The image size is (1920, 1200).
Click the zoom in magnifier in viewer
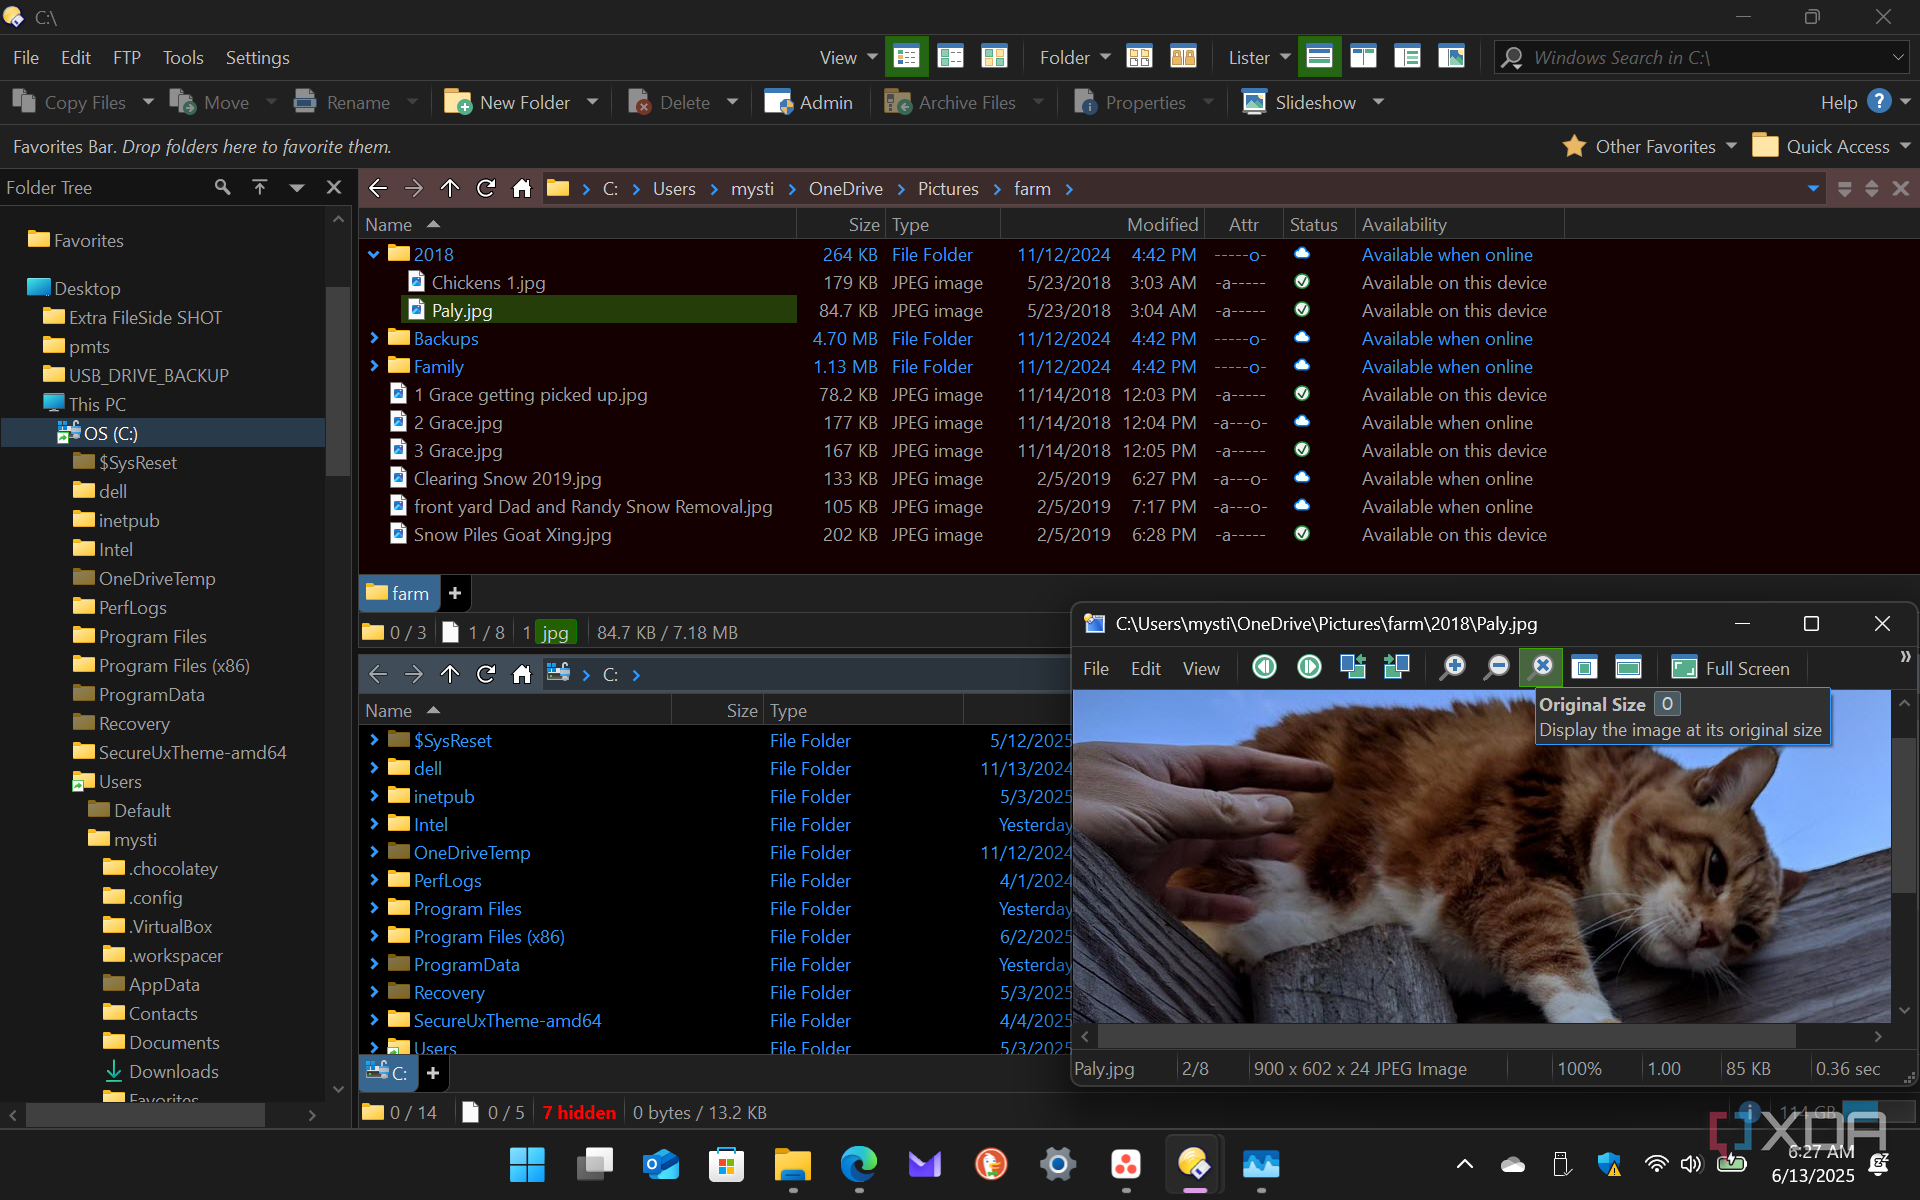[1452, 667]
